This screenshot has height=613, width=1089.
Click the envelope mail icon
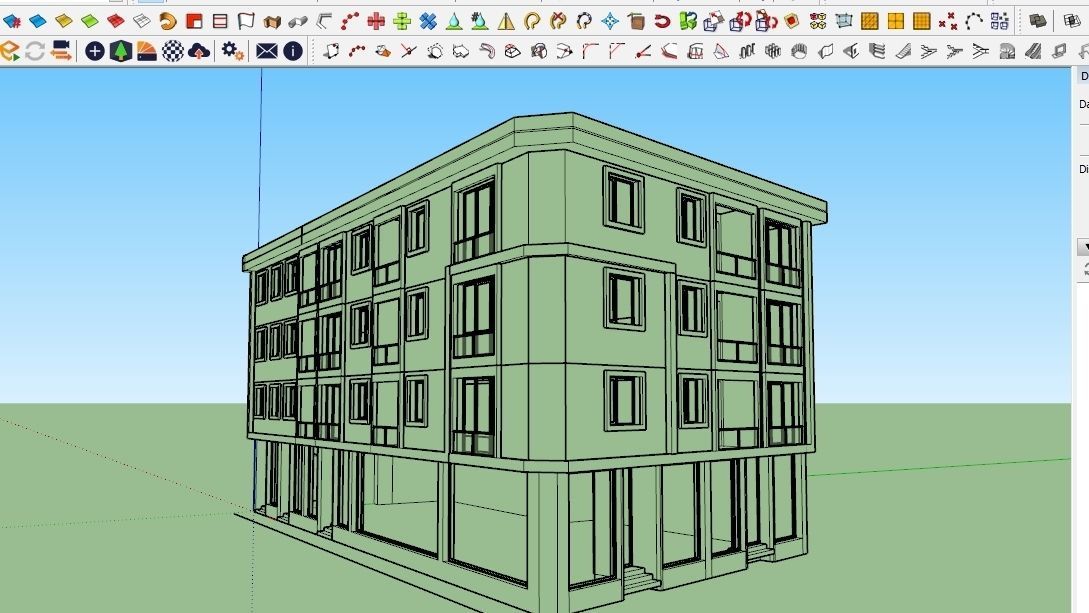(x=267, y=51)
